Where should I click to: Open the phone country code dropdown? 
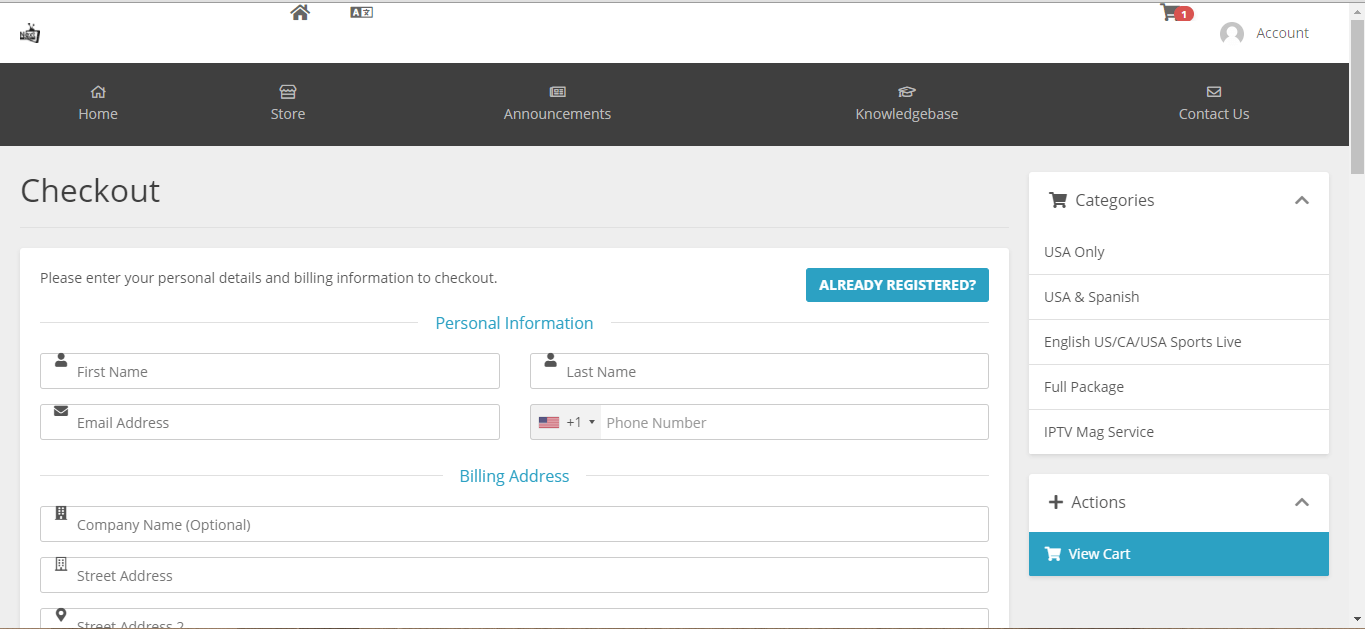click(566, 422)
